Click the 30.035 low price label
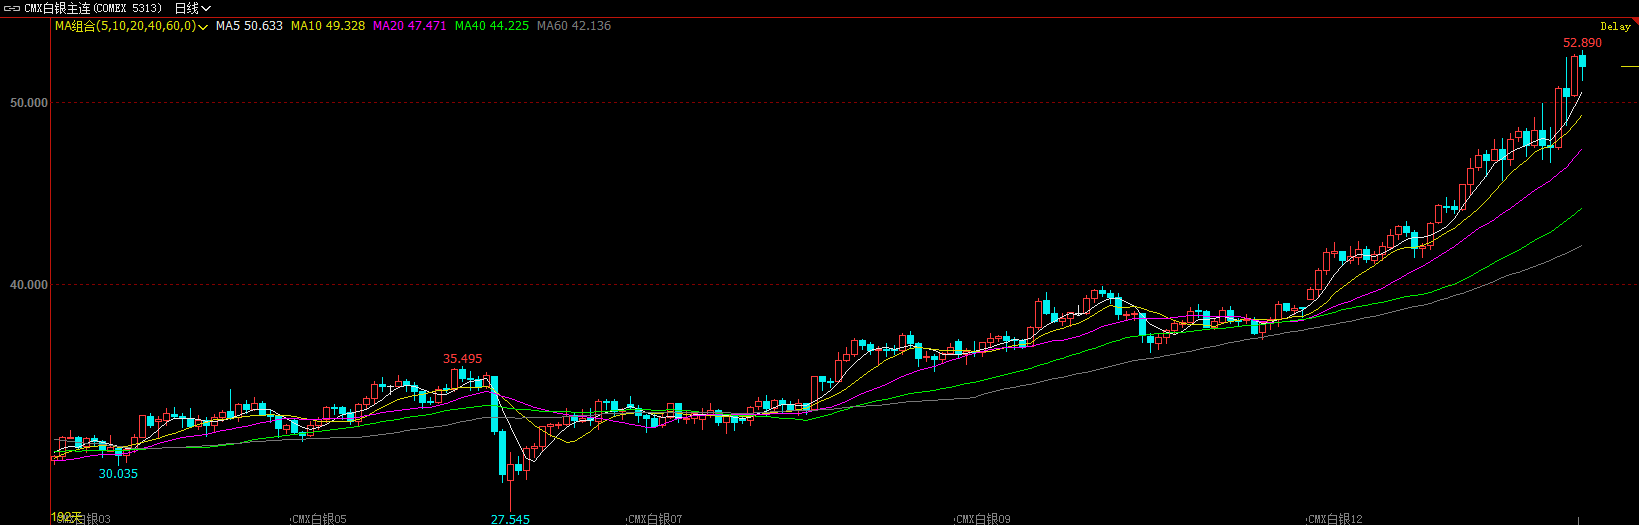This screenshot has width=1639, height=525. 118,474
